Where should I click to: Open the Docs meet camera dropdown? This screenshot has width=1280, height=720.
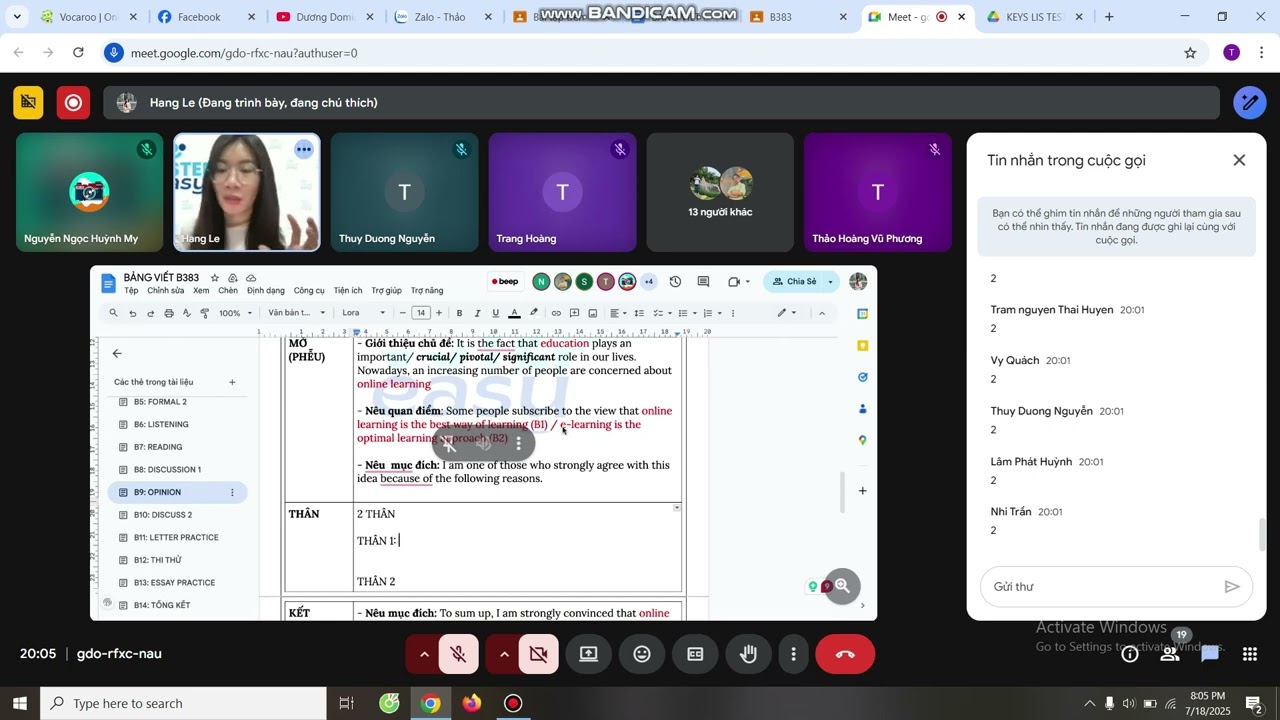739,282
